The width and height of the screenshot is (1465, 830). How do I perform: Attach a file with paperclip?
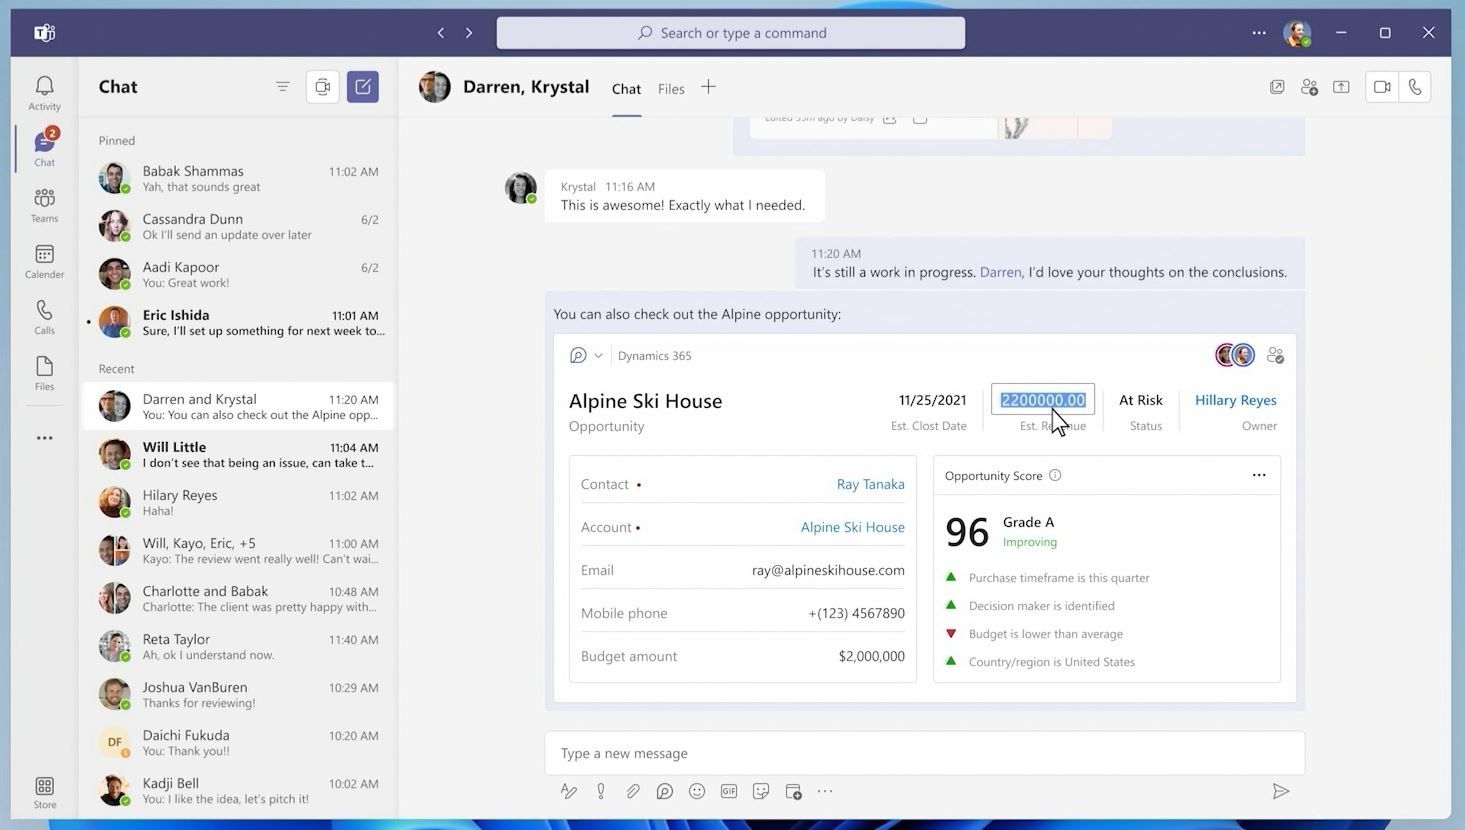pyautogui.click(x=633, y=792)
